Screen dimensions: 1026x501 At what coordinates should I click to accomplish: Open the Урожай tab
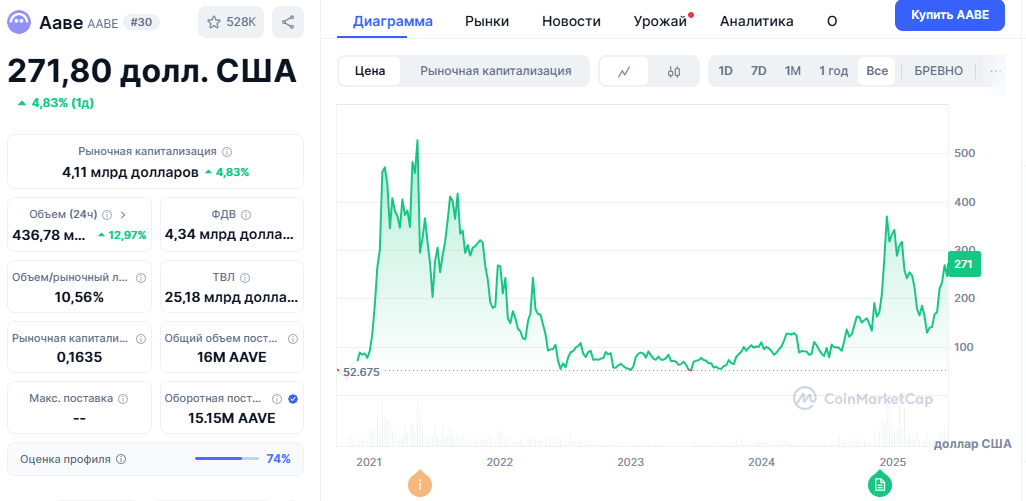(660, 21)
